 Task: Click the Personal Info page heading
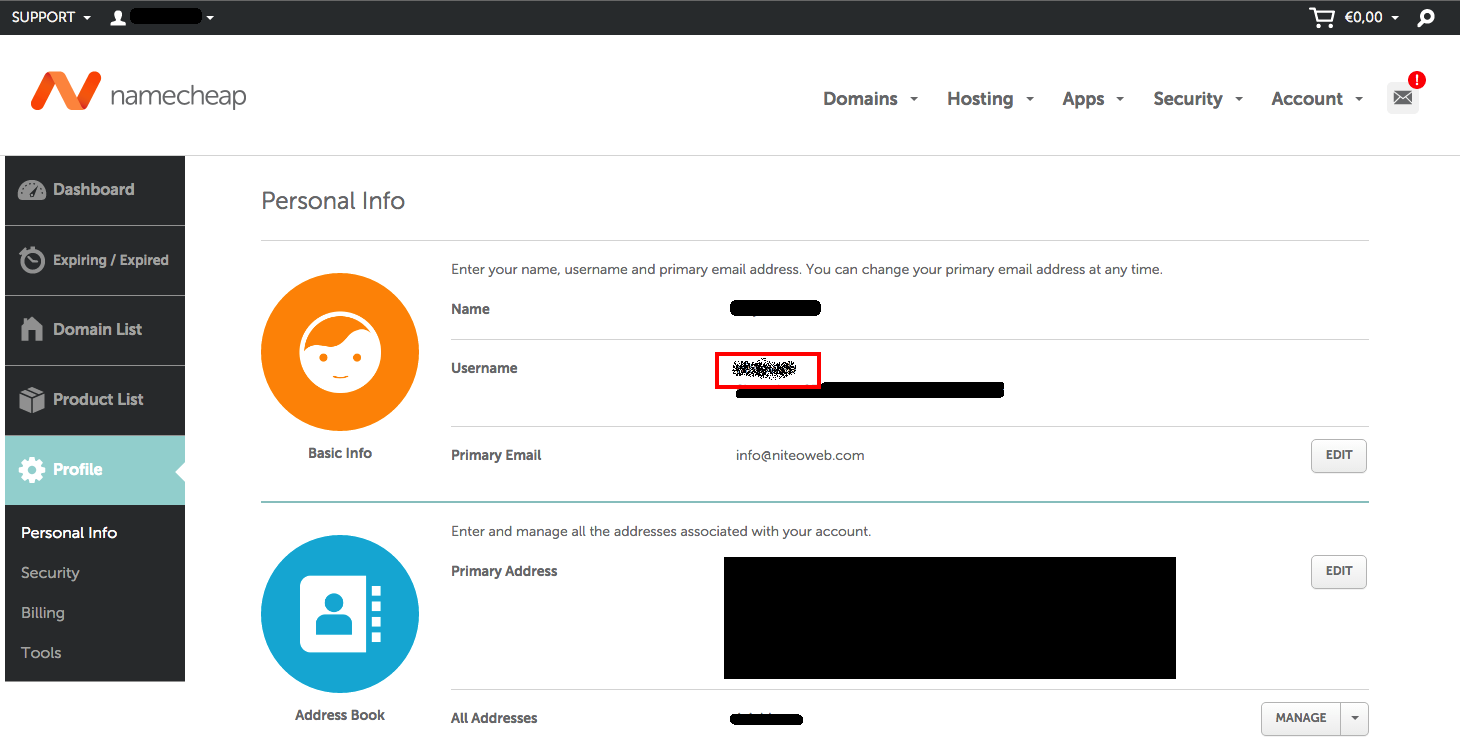point(333,200)
